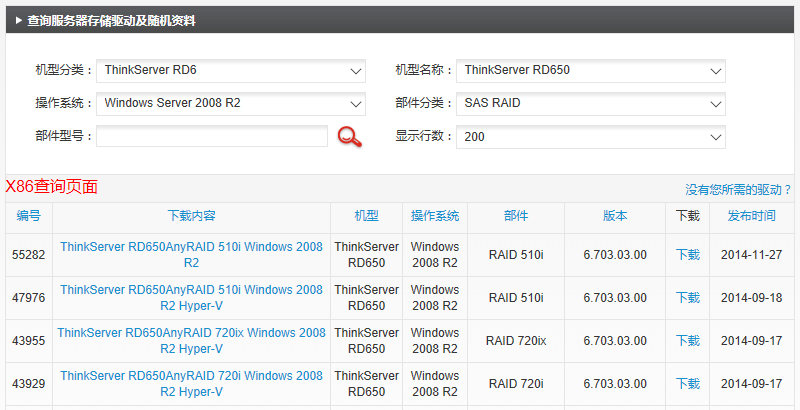Sort by the 发布时间 column header
The width and height of the screenshot is (800, 410).
coord(751,216)
